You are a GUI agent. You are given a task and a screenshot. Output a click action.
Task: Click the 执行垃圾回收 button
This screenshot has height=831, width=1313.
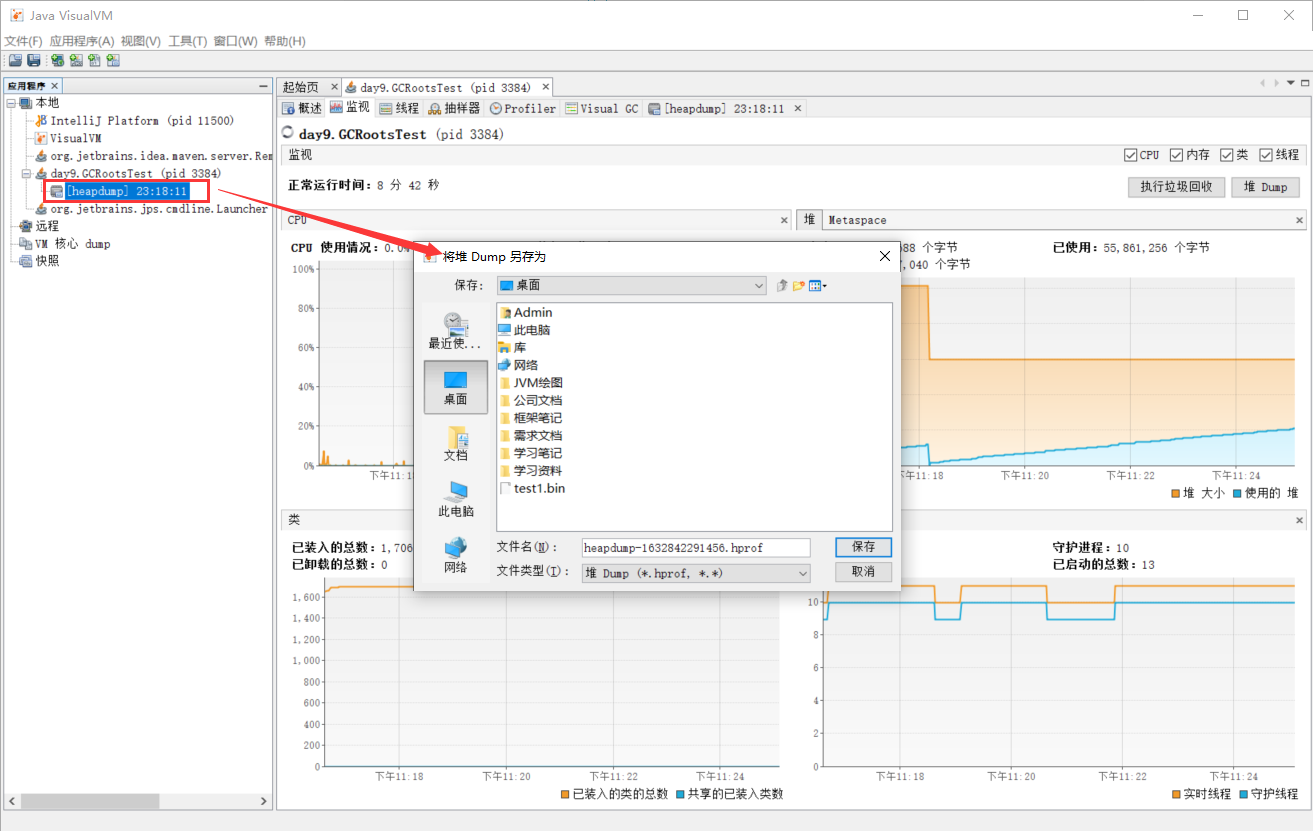(x=1176, y=187)
